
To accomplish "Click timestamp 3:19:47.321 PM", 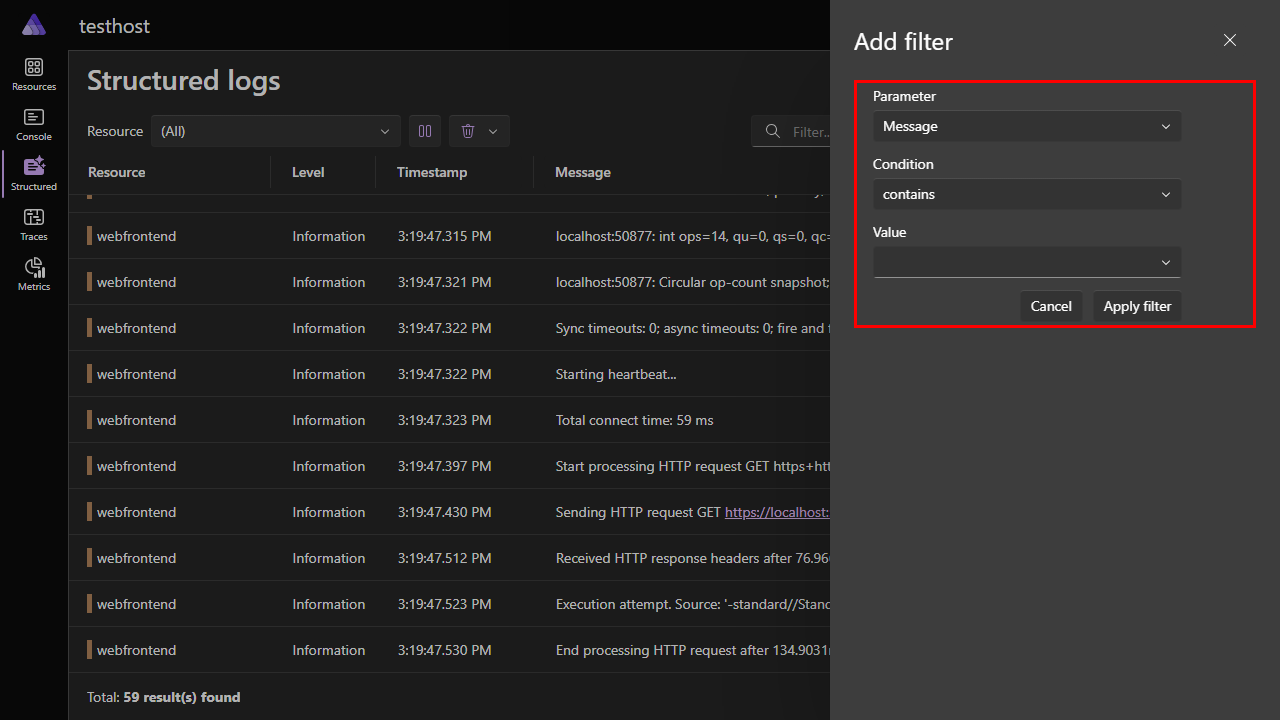I will click(444, 282).
